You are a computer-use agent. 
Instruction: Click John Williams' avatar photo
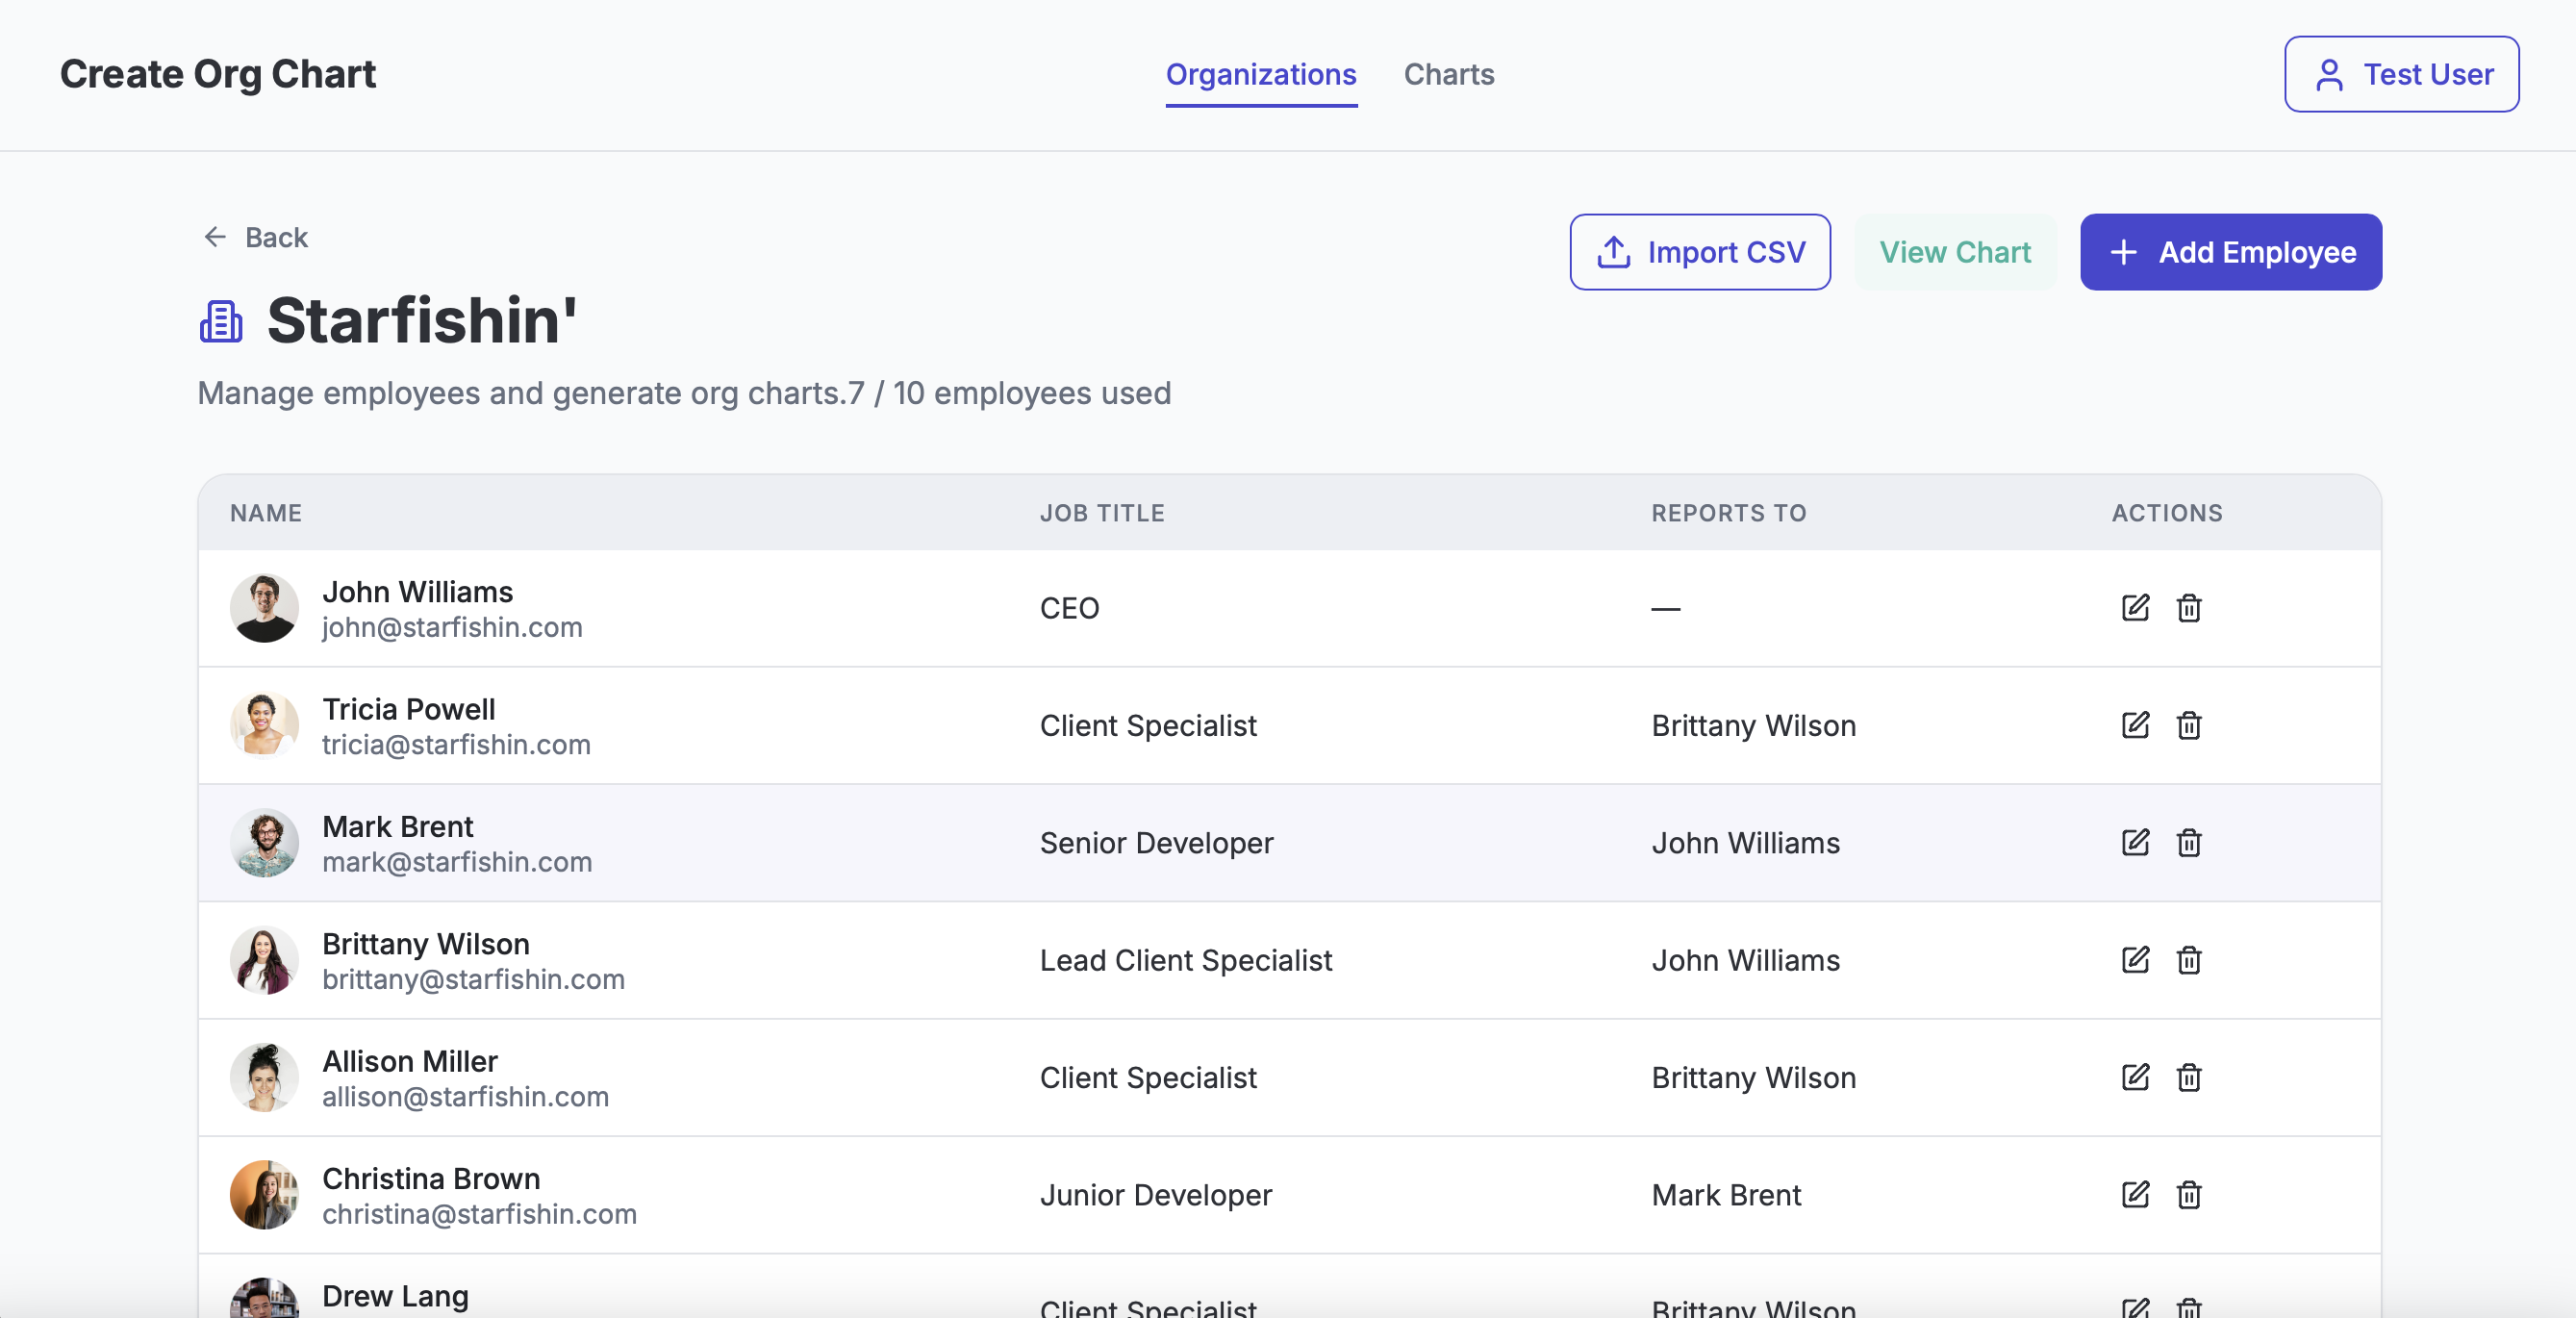tap(264, 608)
